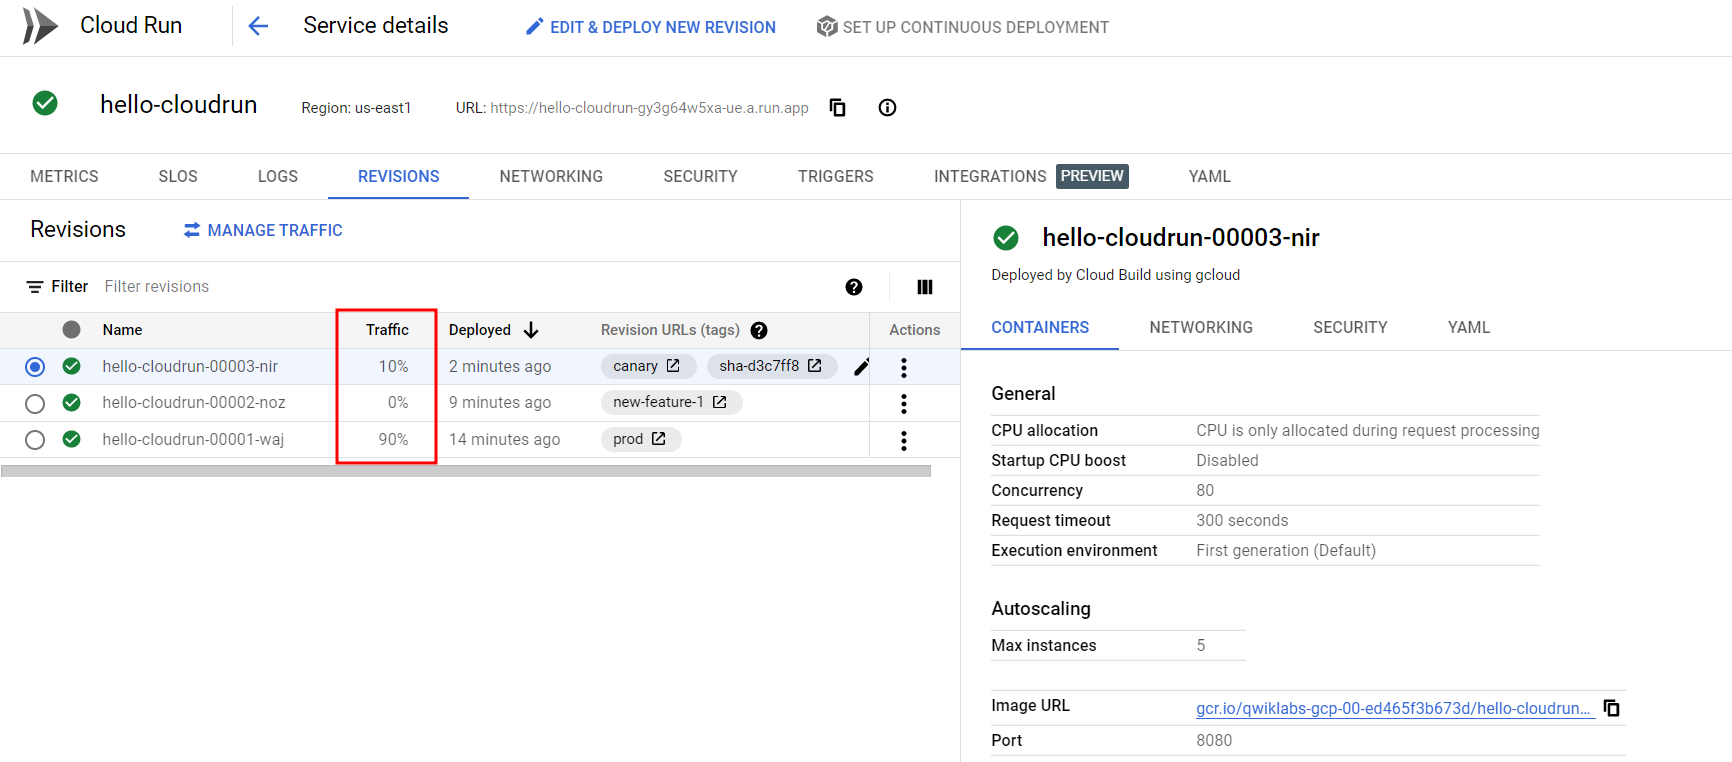The height and width of the screenshot is (762, 1732).
Task: Edit tags with the pencil icon
Action: click(x=861, y=367)
